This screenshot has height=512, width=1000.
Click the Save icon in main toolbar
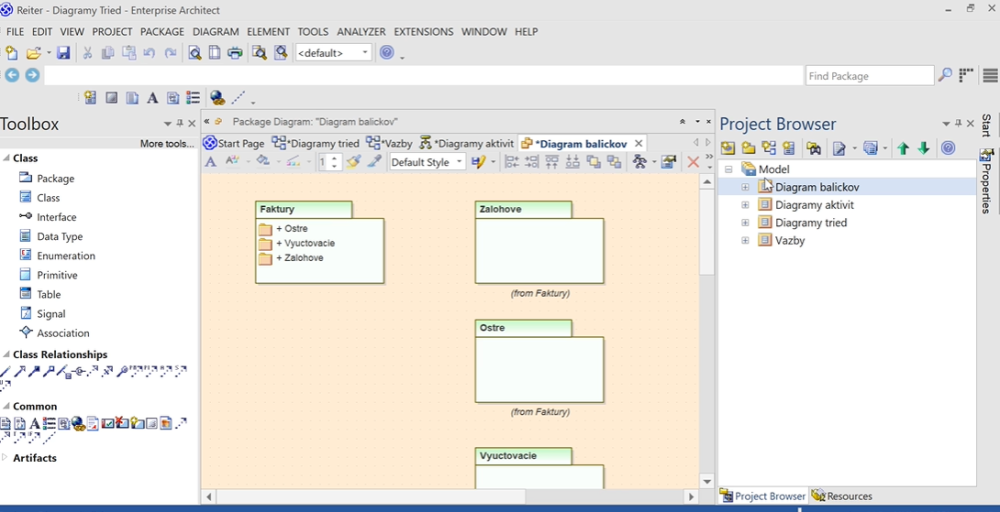[x=63, y=53]
